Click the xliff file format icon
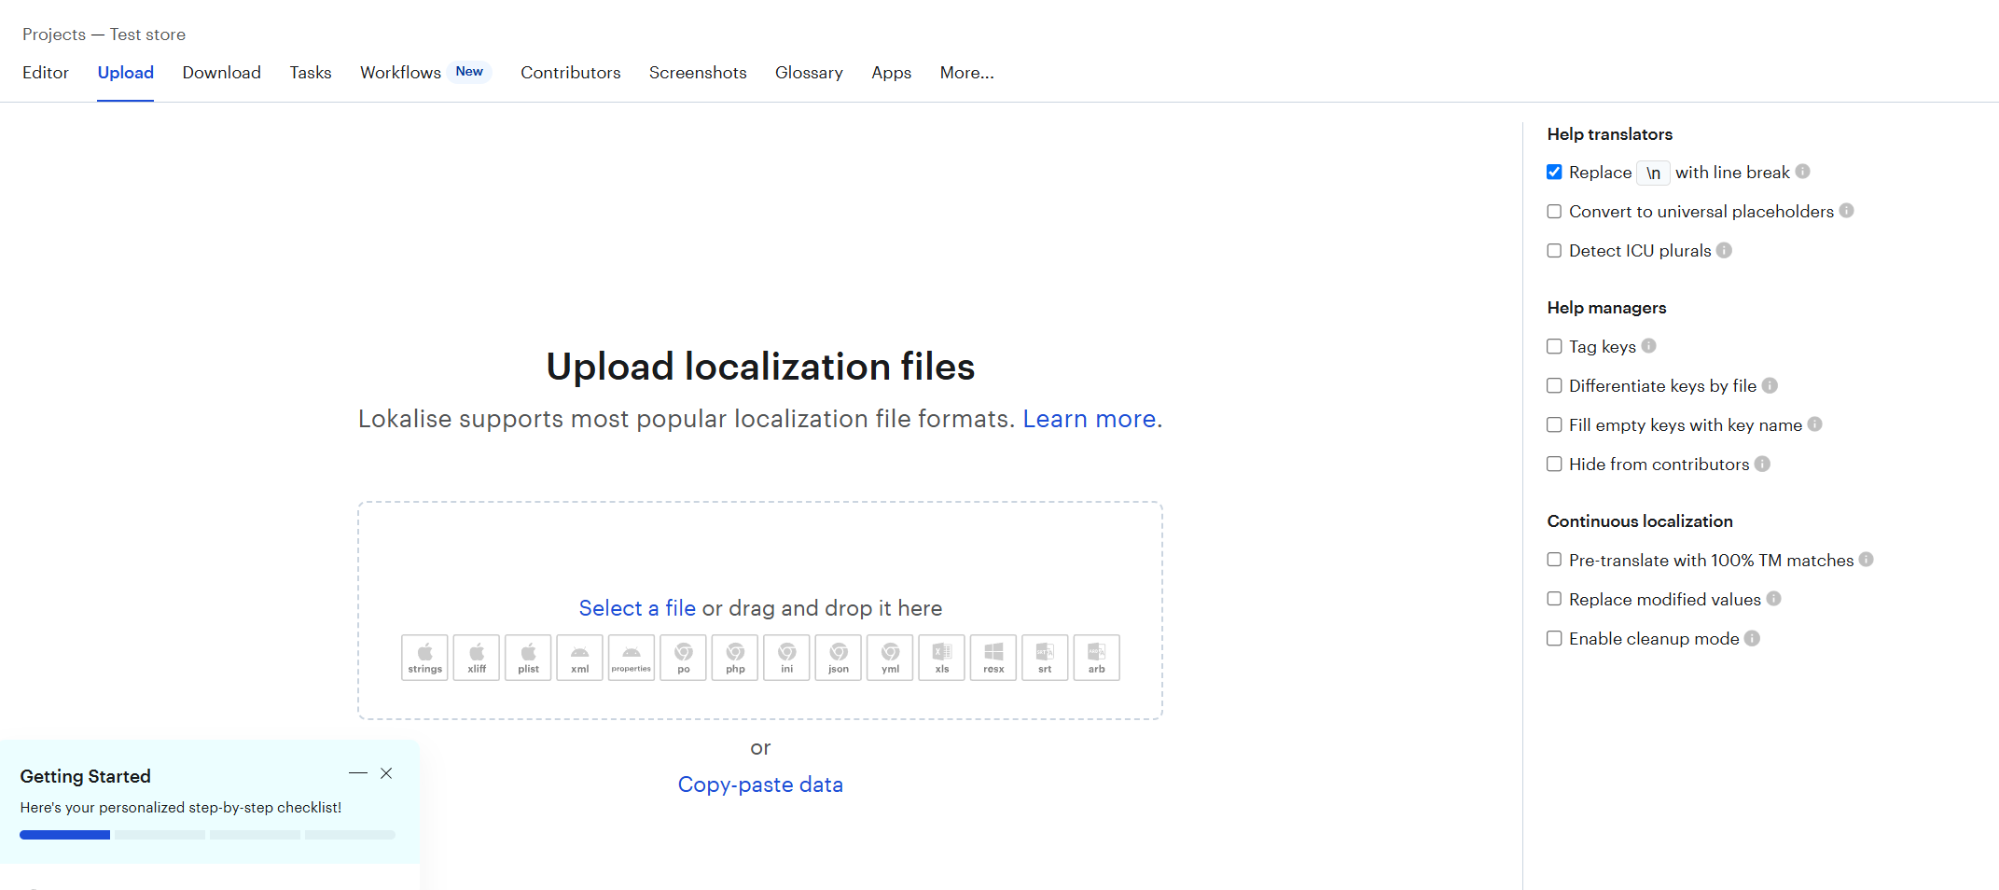Screen dimensions: 1999x890 (477, 657)
